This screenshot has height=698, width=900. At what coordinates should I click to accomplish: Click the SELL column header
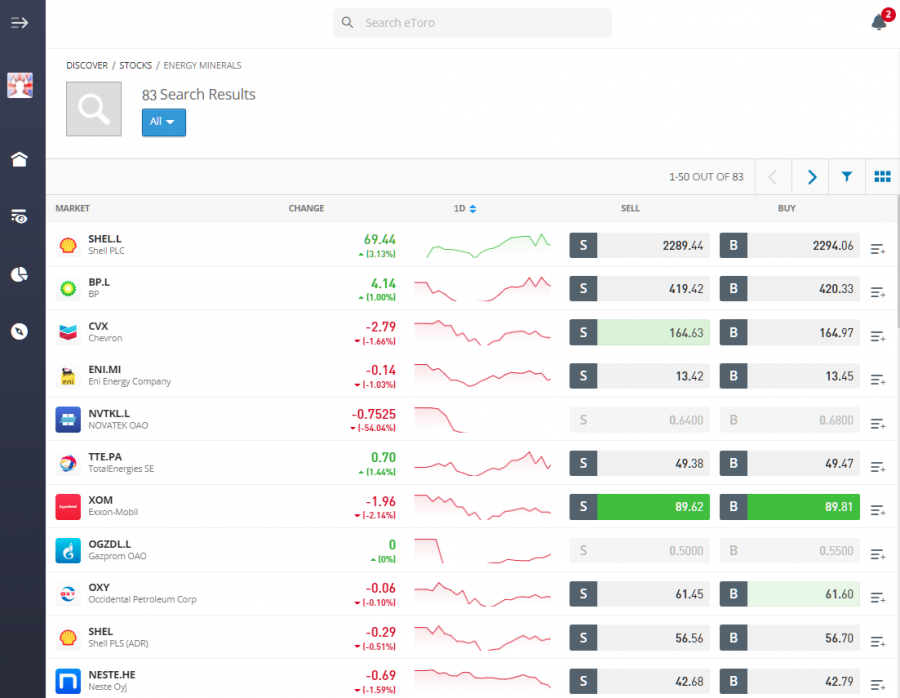(630, 208)
